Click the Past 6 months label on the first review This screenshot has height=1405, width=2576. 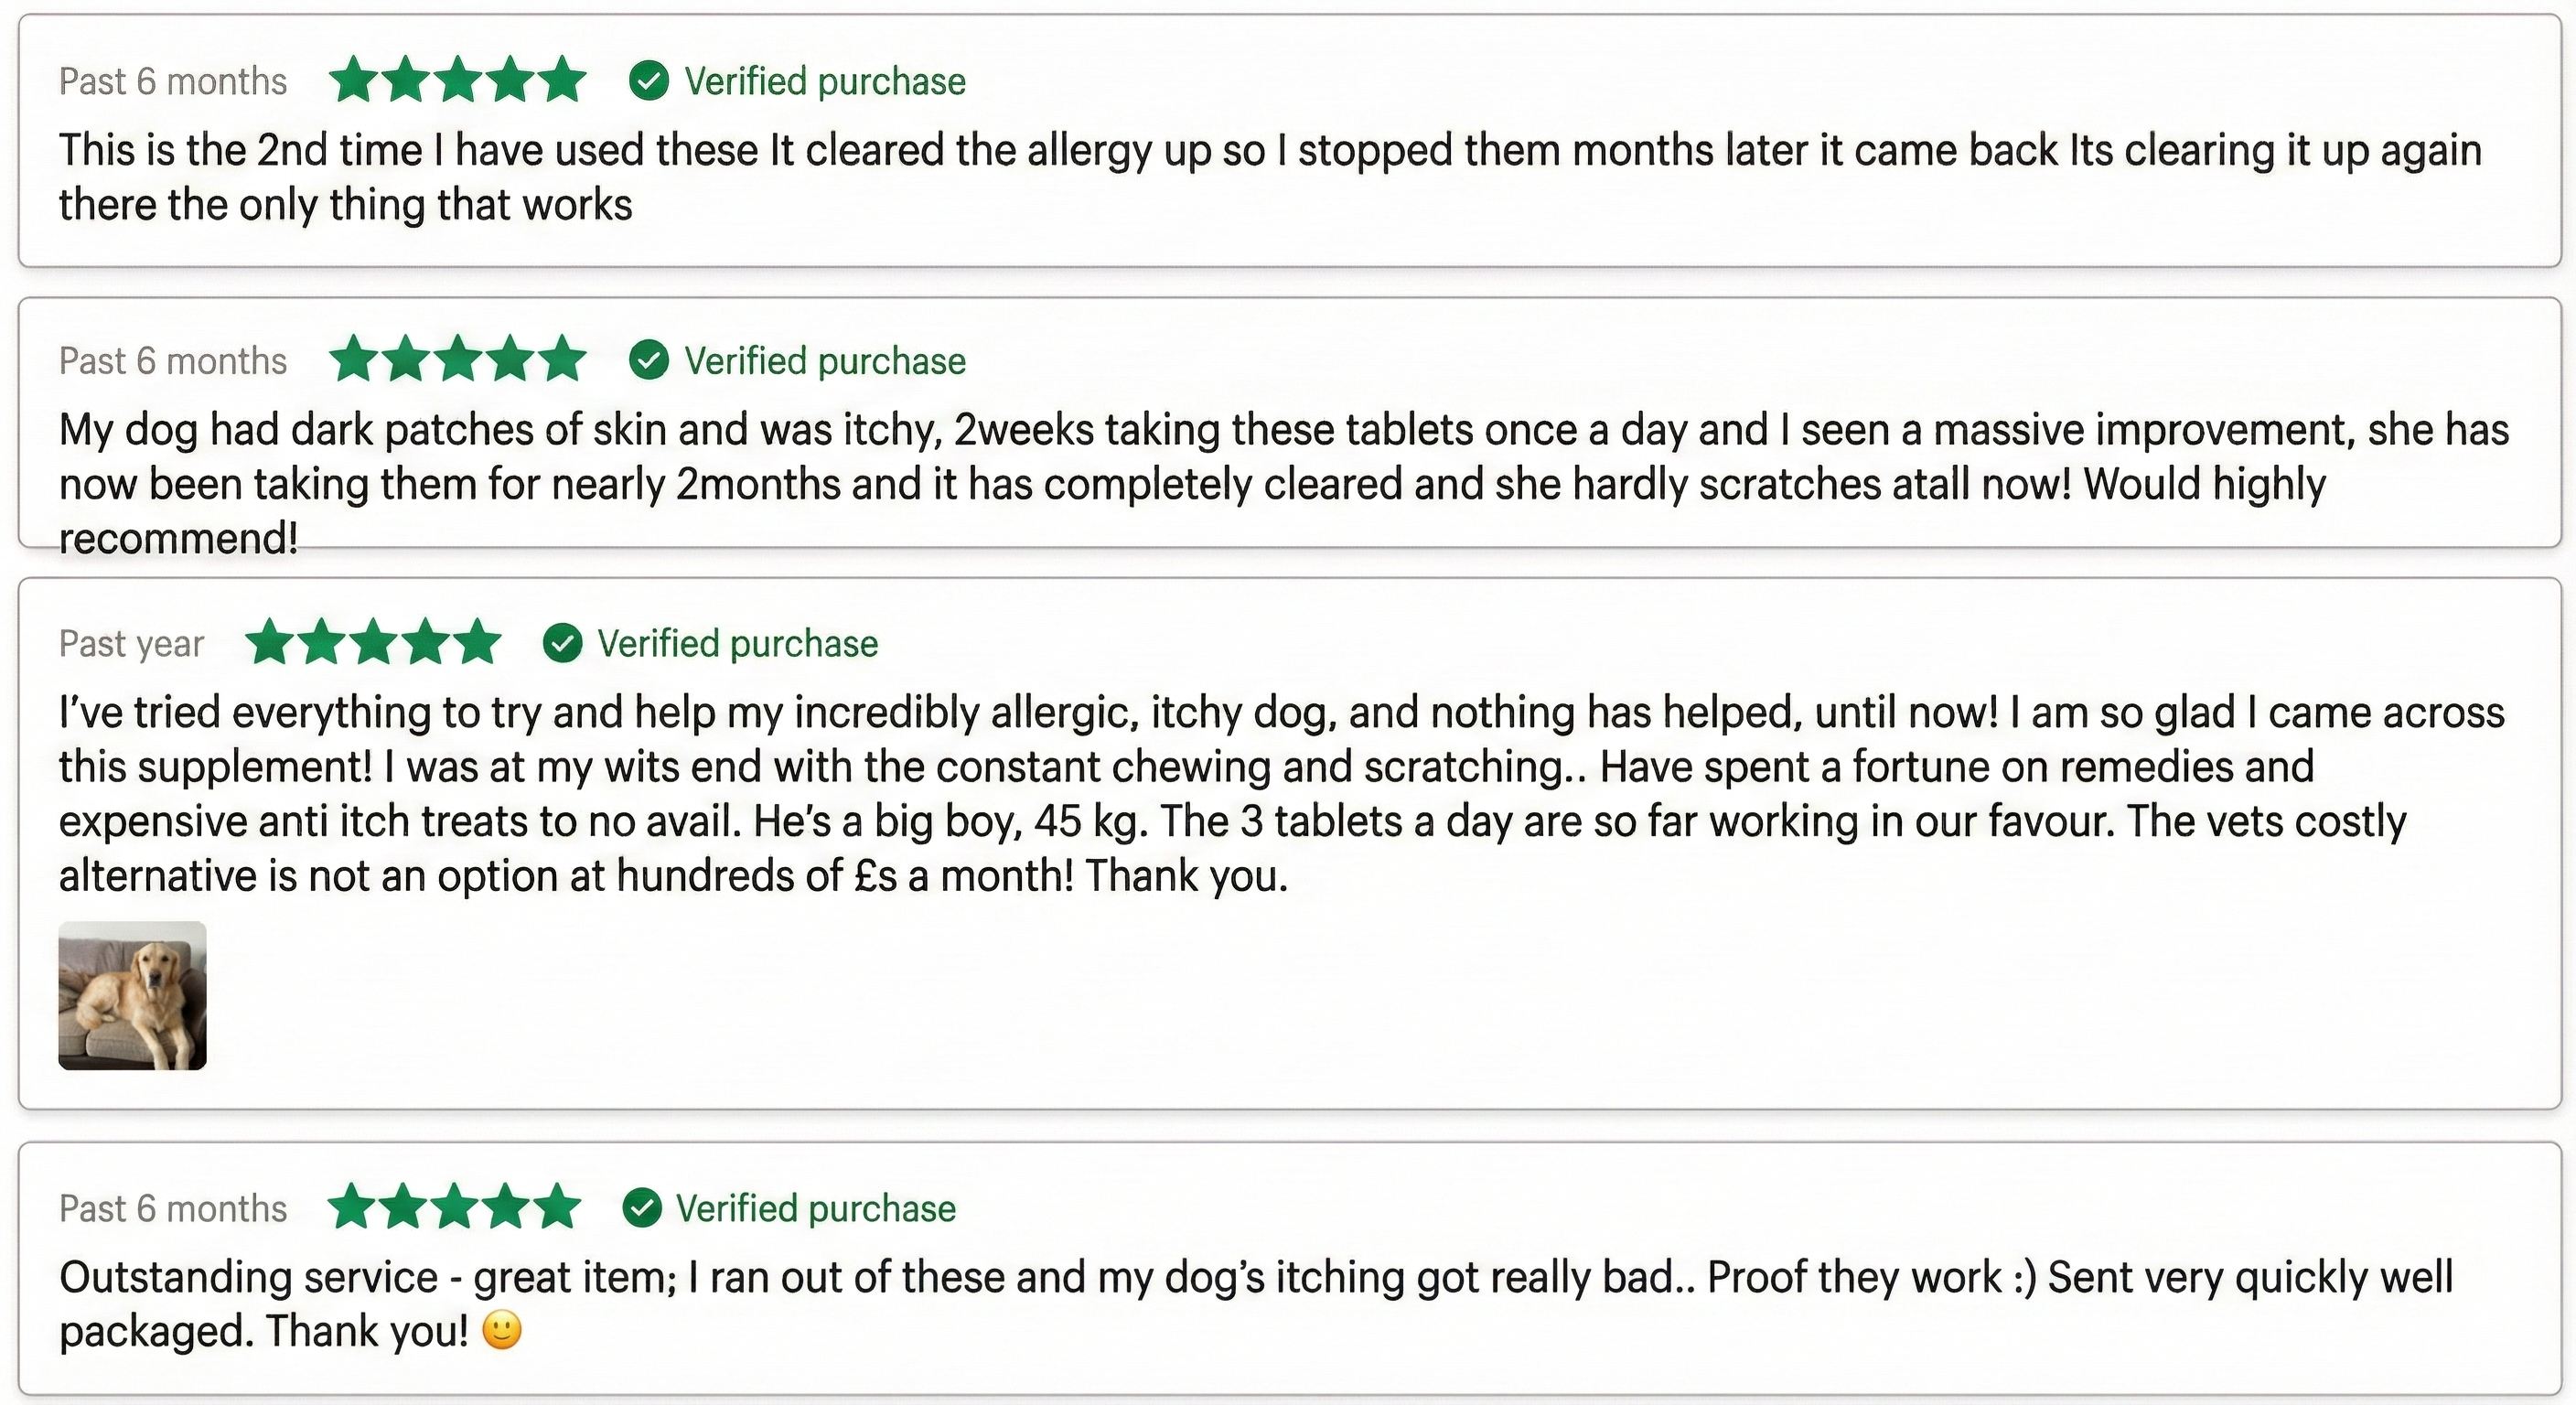tap(173, 81)
